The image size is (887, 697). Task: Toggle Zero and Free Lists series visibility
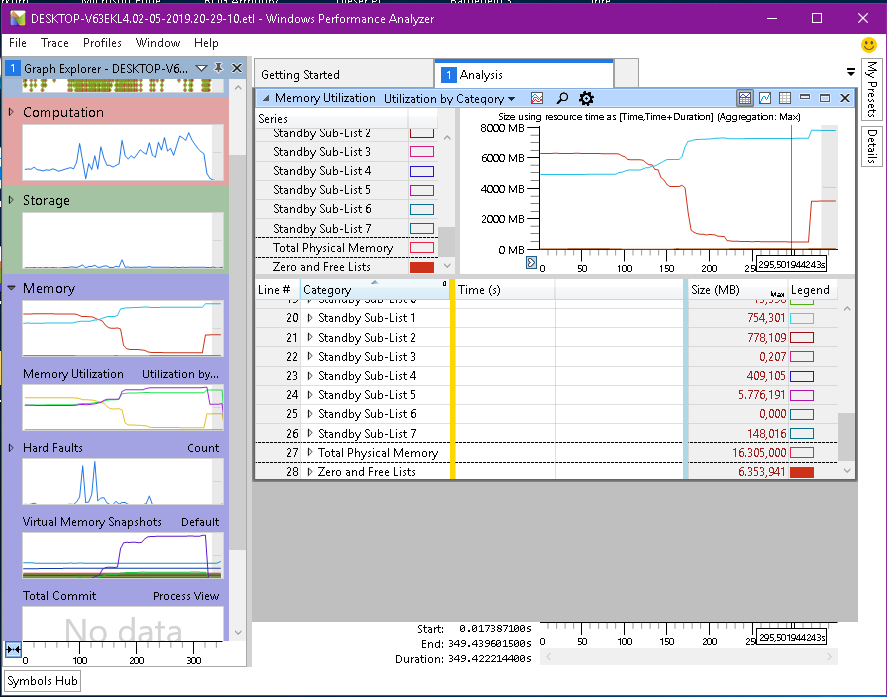point(422,267)
